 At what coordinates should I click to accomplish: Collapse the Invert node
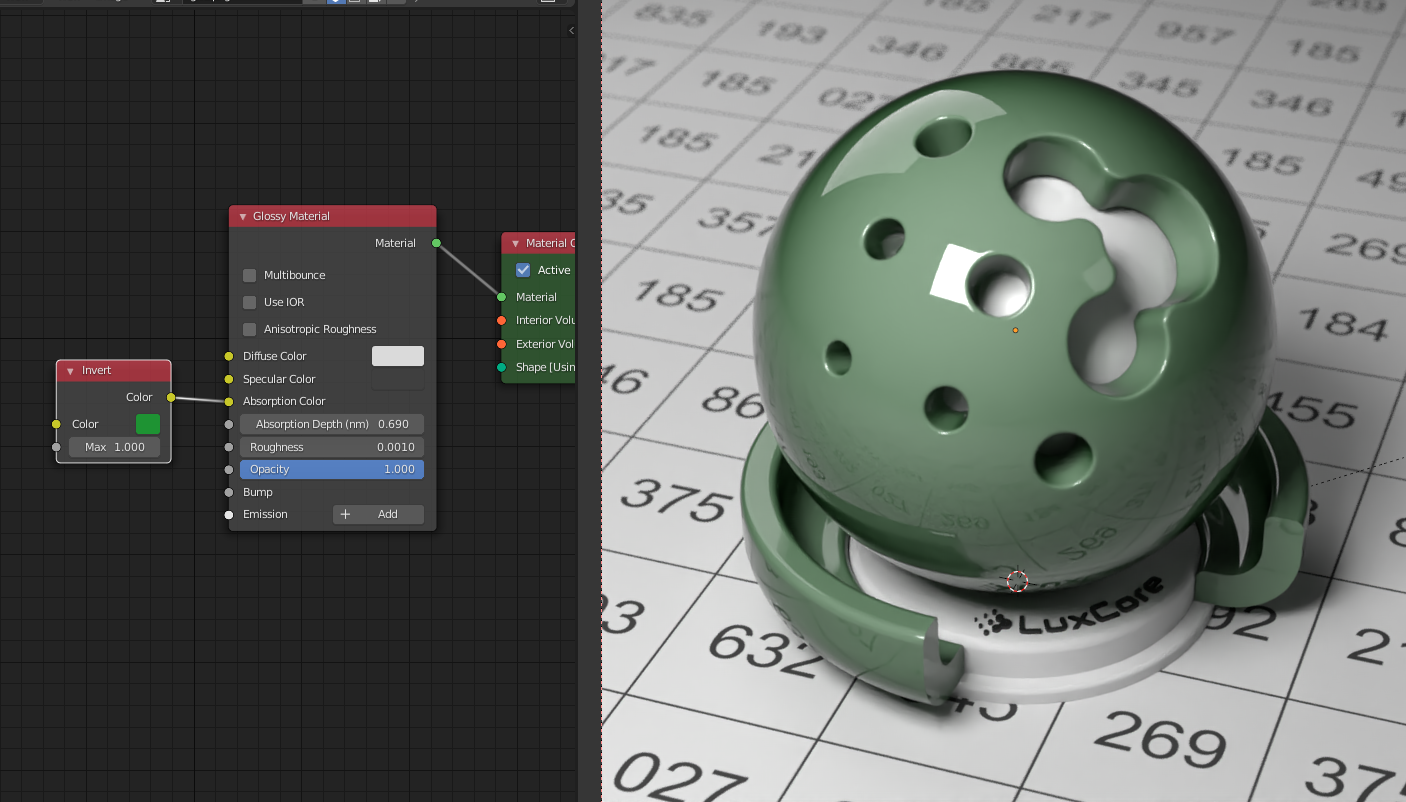point(70,371)
